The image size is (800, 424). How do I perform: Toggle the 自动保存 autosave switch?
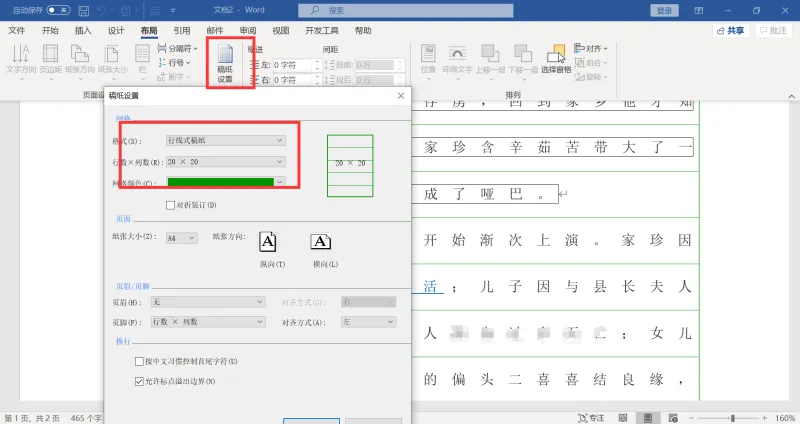click(58, 10)
